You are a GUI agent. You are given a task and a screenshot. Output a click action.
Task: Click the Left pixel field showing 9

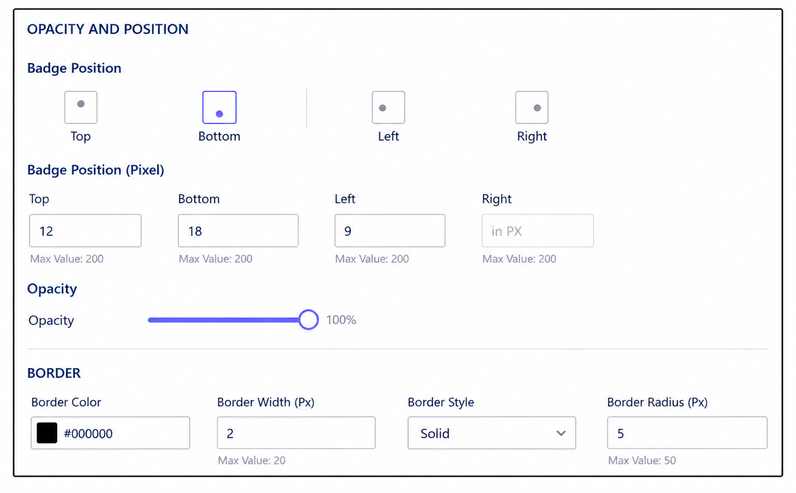[x=390, y=231]
